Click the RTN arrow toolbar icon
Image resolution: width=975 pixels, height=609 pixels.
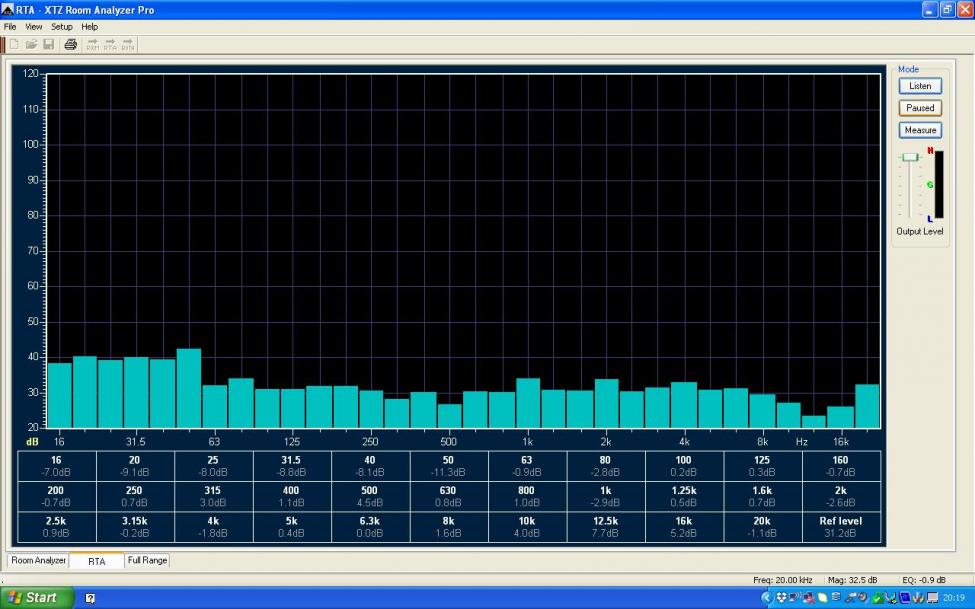(x=128, y=44)
